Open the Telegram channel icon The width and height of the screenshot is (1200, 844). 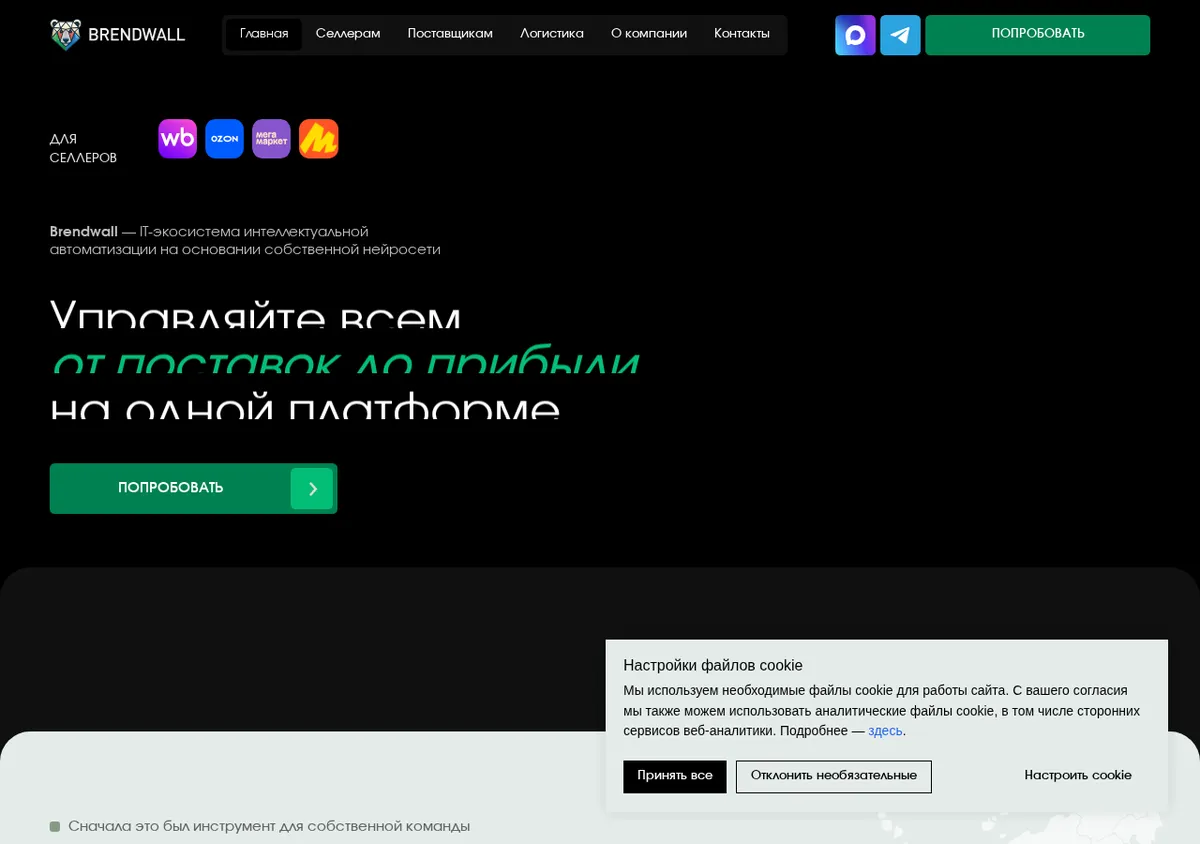click(x=900, y=35)
